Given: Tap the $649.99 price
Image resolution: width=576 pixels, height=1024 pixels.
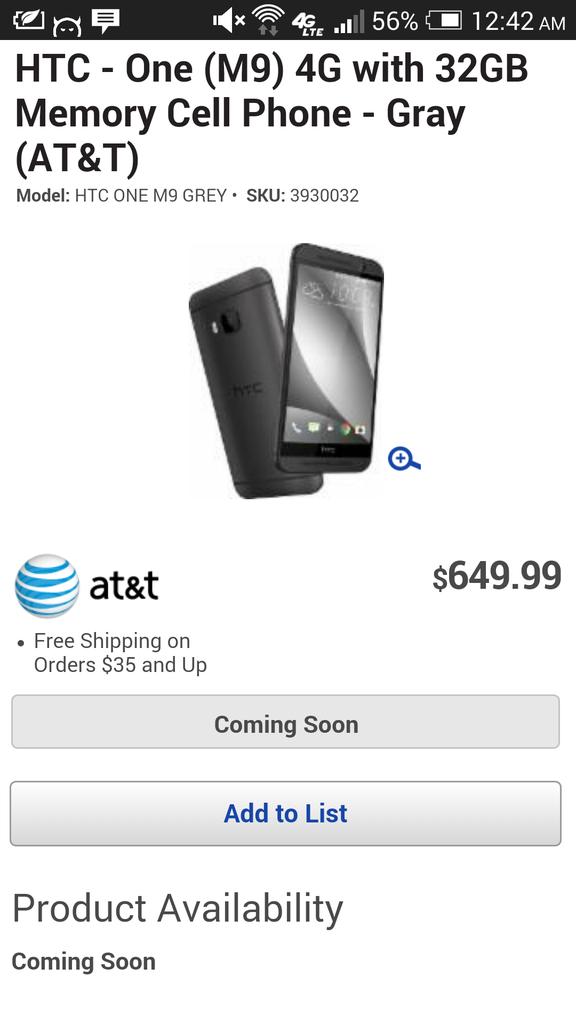Looking at the screenshot, I should (x=496, y=576).
